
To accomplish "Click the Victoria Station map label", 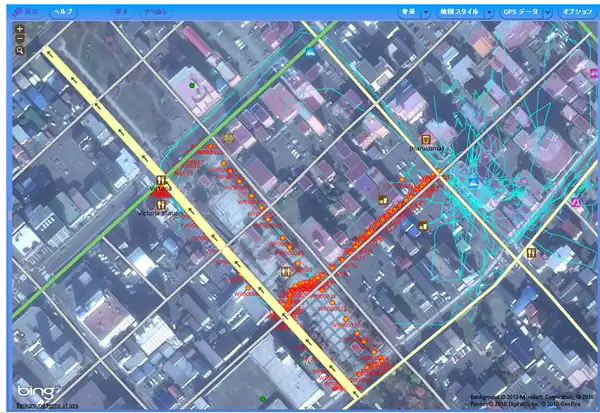I will pos(160,212).
